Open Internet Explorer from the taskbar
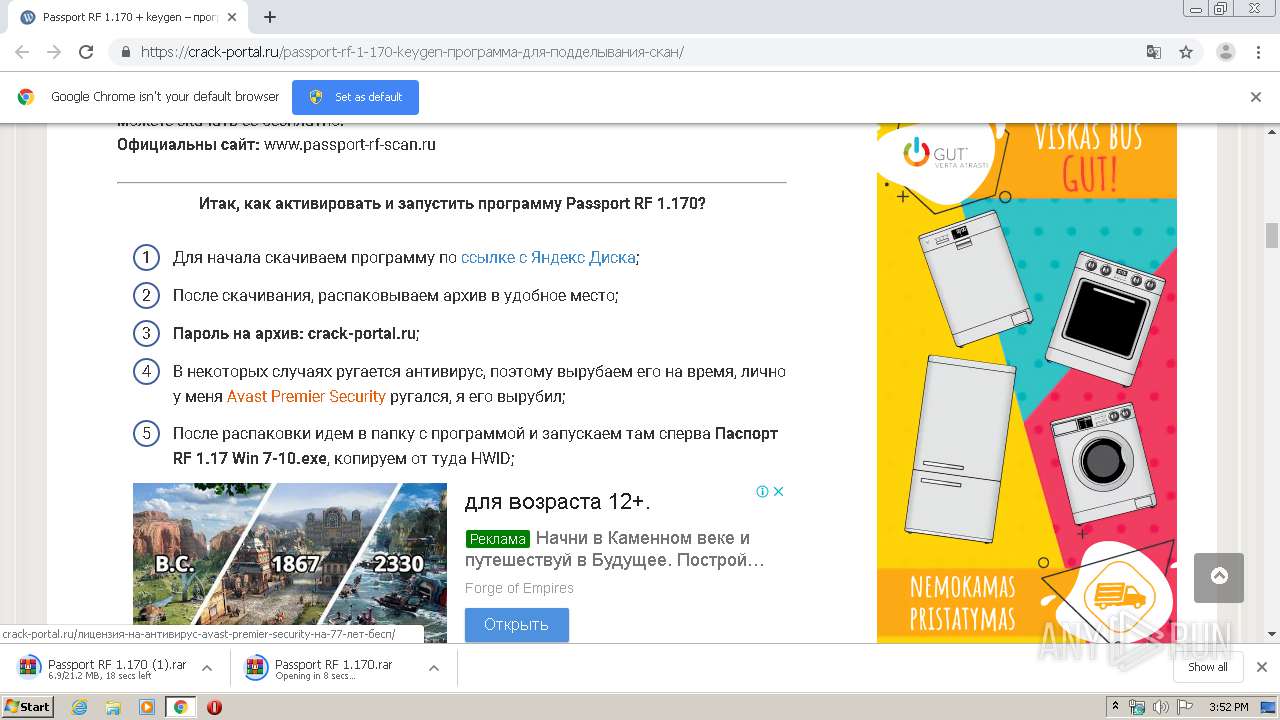This screenshot has height=720, width=1280. 80,707
